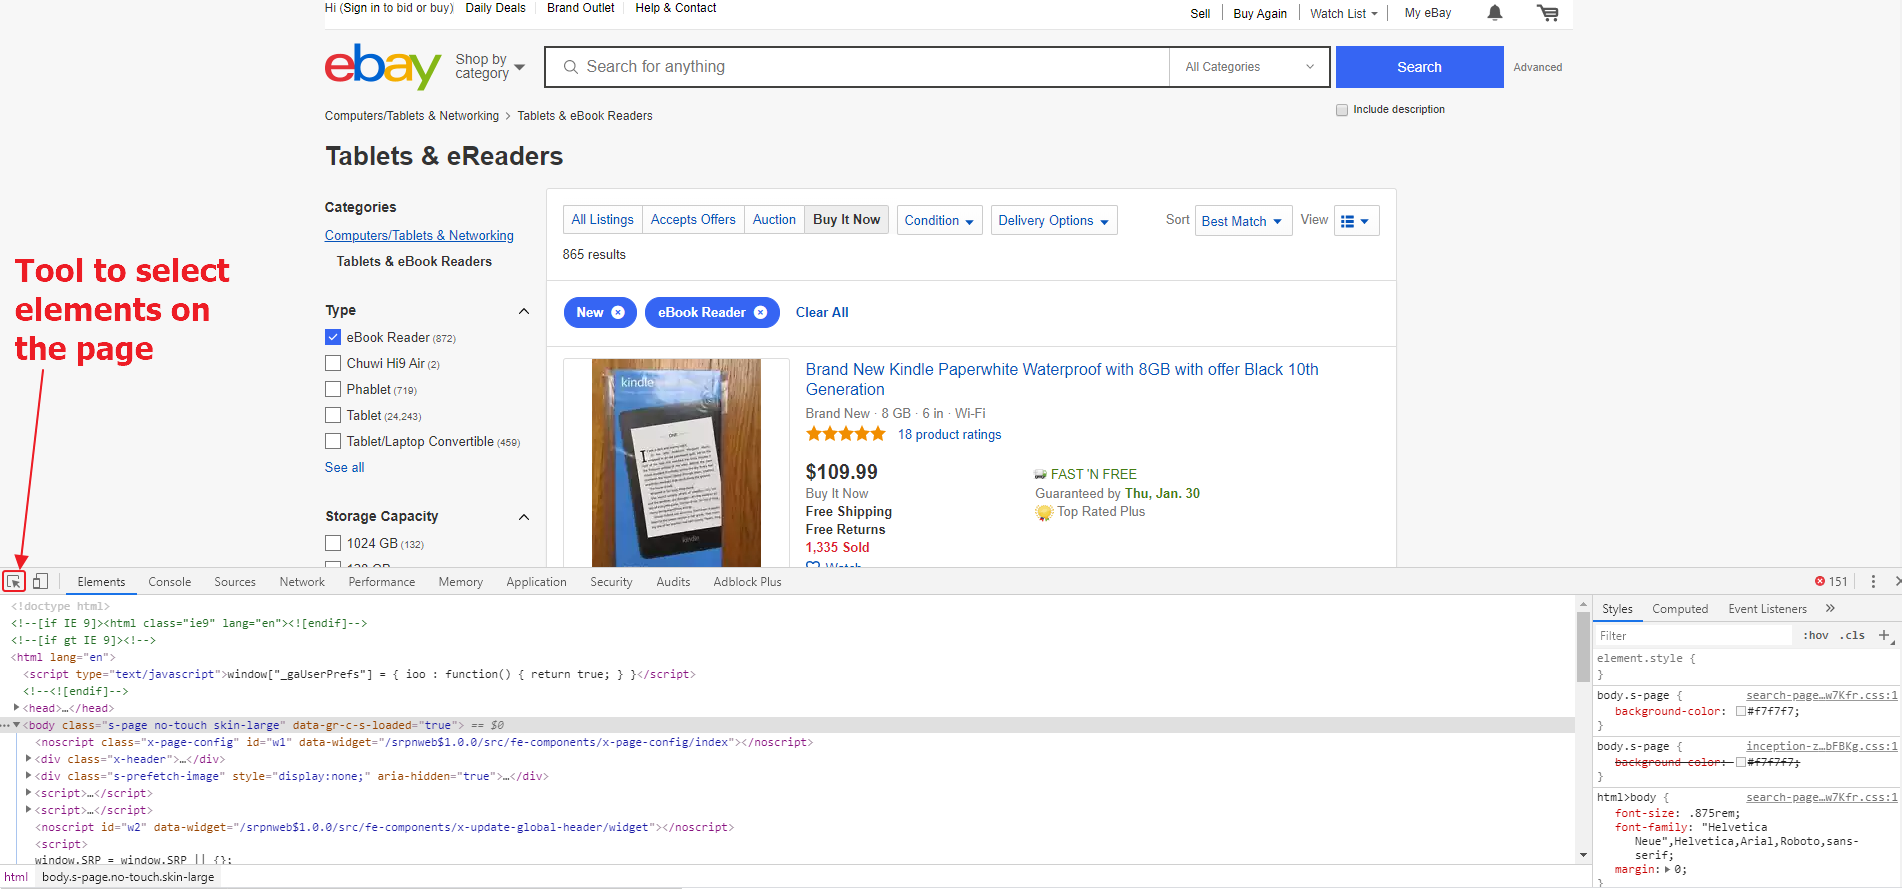
Task: Open the Advanced search link
Action: (1537, 67)
